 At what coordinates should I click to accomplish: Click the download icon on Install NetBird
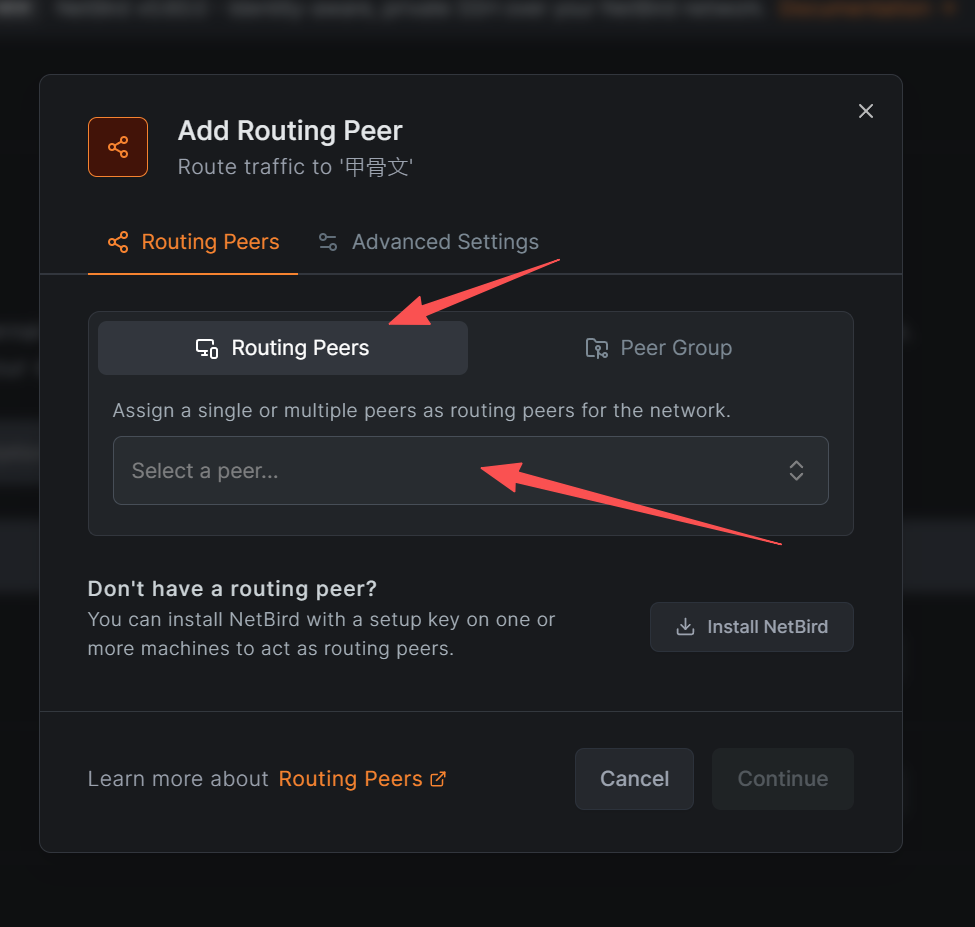coord(685,627)
